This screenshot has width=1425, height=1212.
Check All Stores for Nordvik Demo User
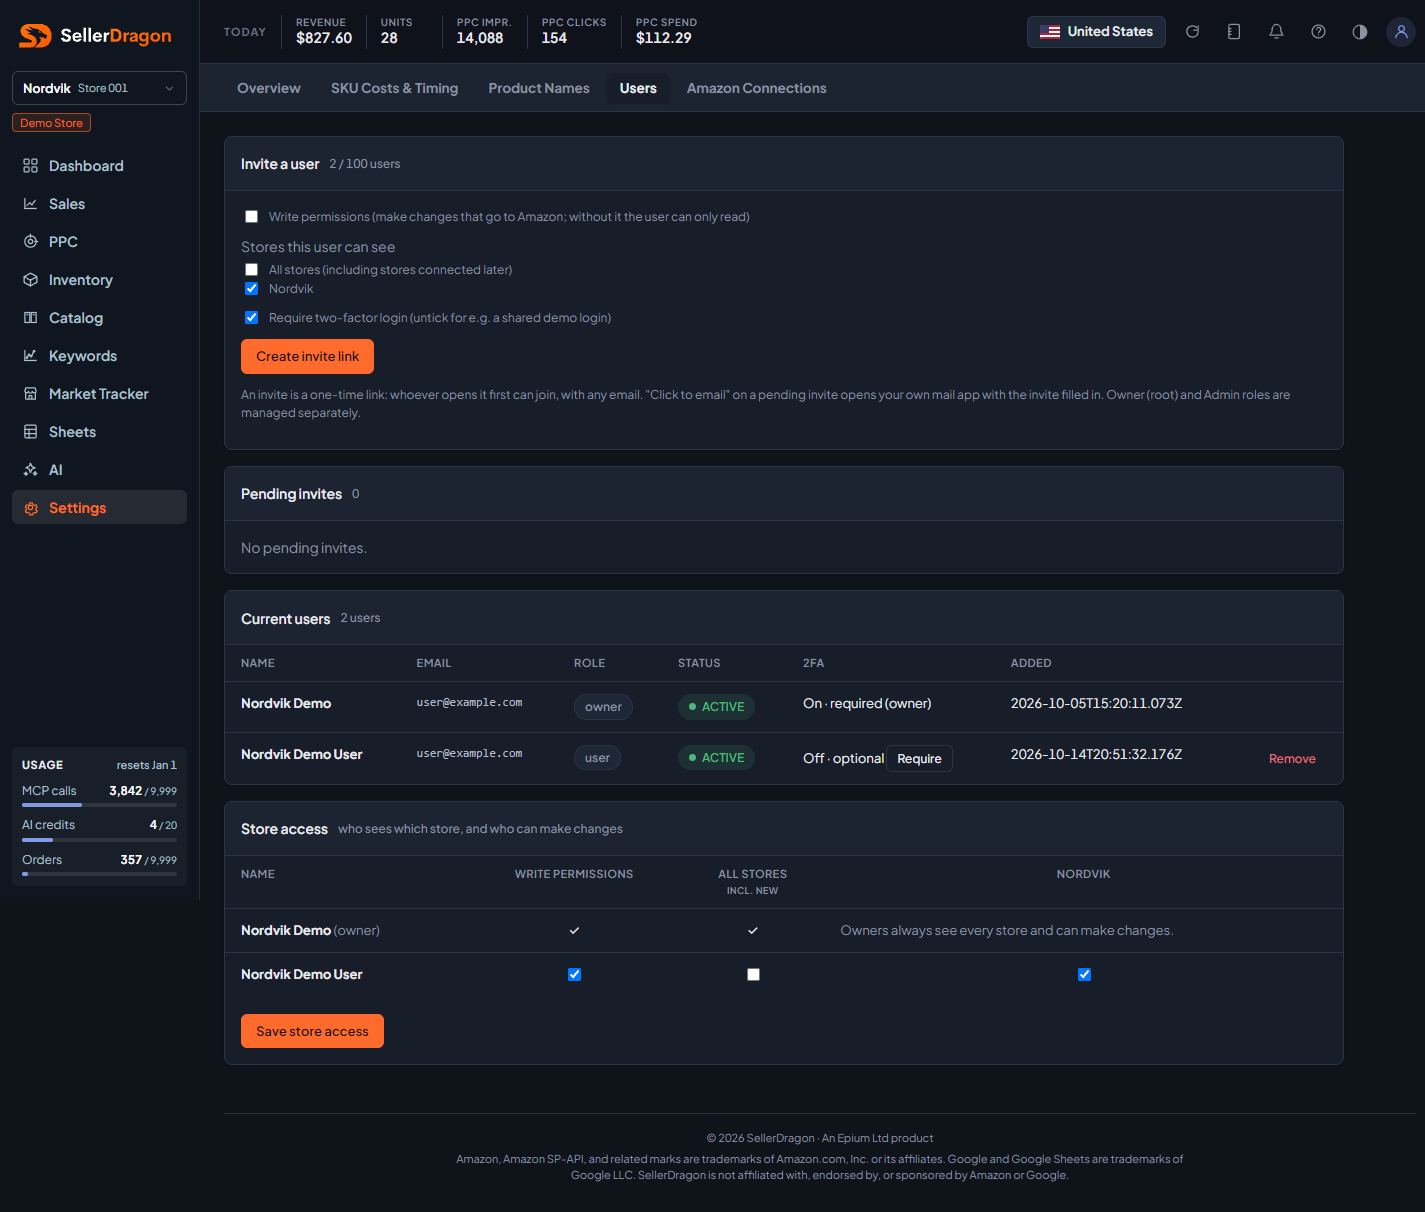coord(753,975)
